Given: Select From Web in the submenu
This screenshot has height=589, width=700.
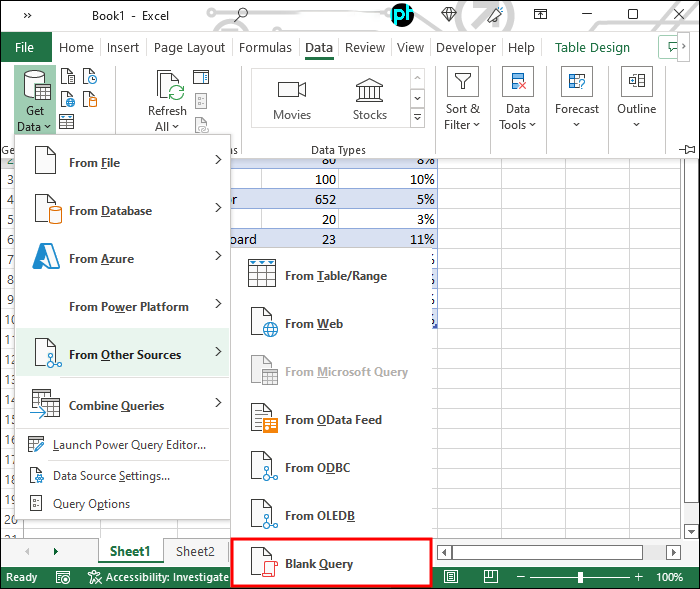Looking at the screenshot, I should point(314,324).
